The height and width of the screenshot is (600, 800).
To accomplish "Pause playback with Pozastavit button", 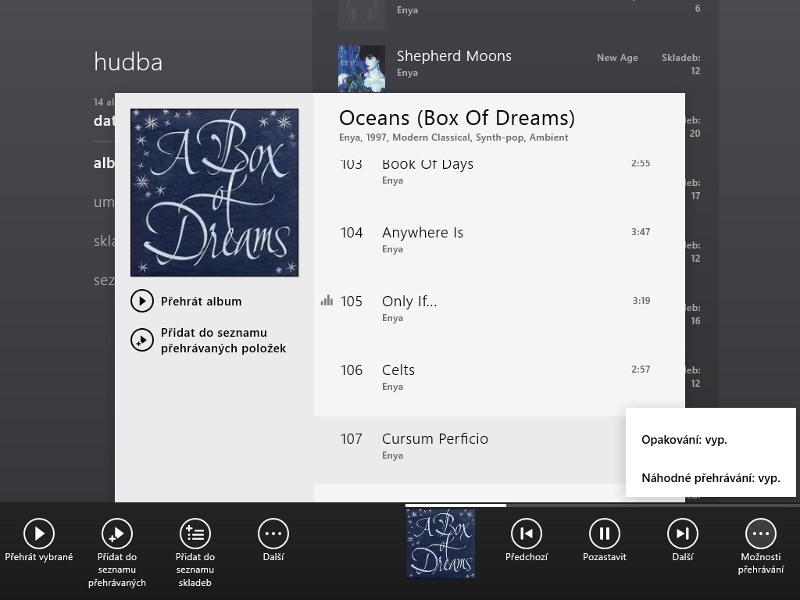I will 604,533.
